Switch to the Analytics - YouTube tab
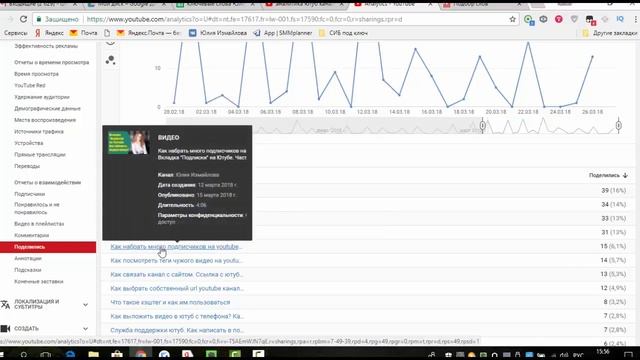640x360 pixels. pos(390,4)
